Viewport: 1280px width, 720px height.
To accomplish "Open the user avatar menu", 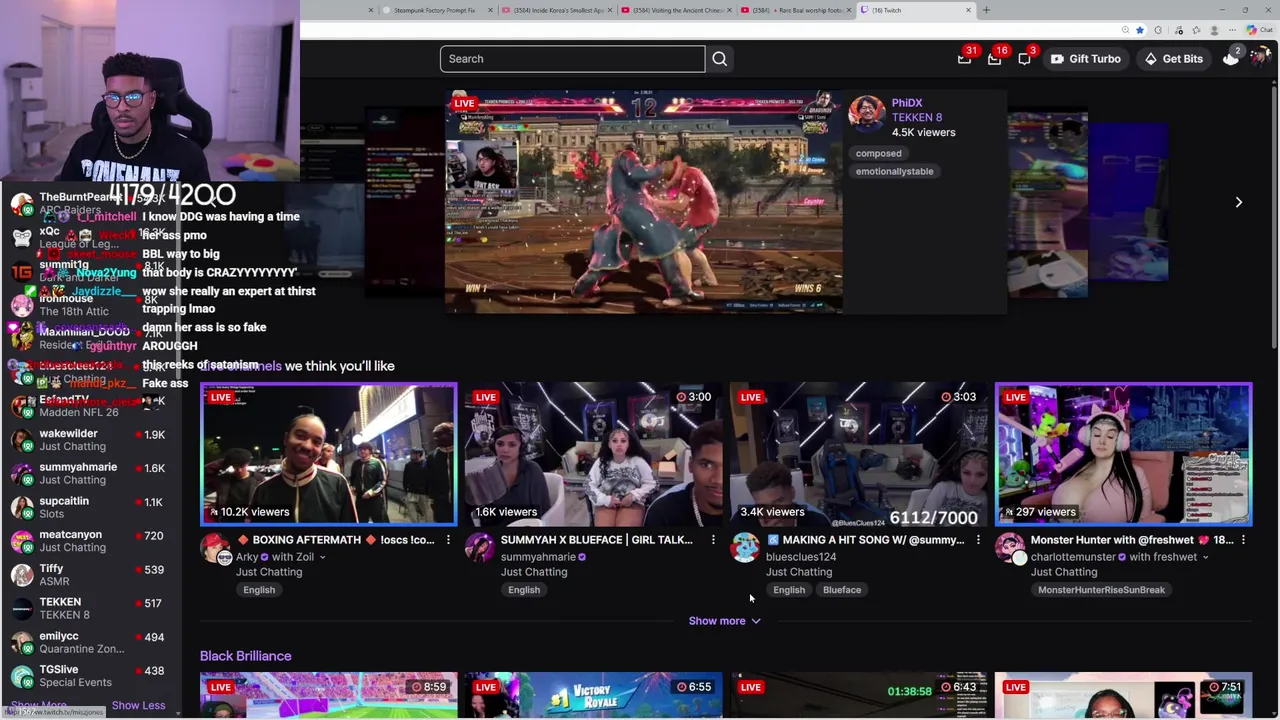I will tap(1262, 59).
